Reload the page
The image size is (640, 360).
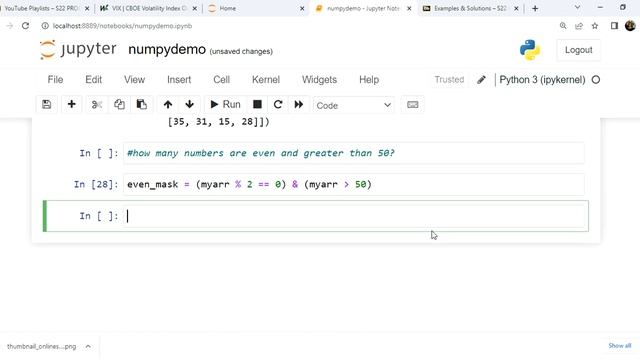25,26
